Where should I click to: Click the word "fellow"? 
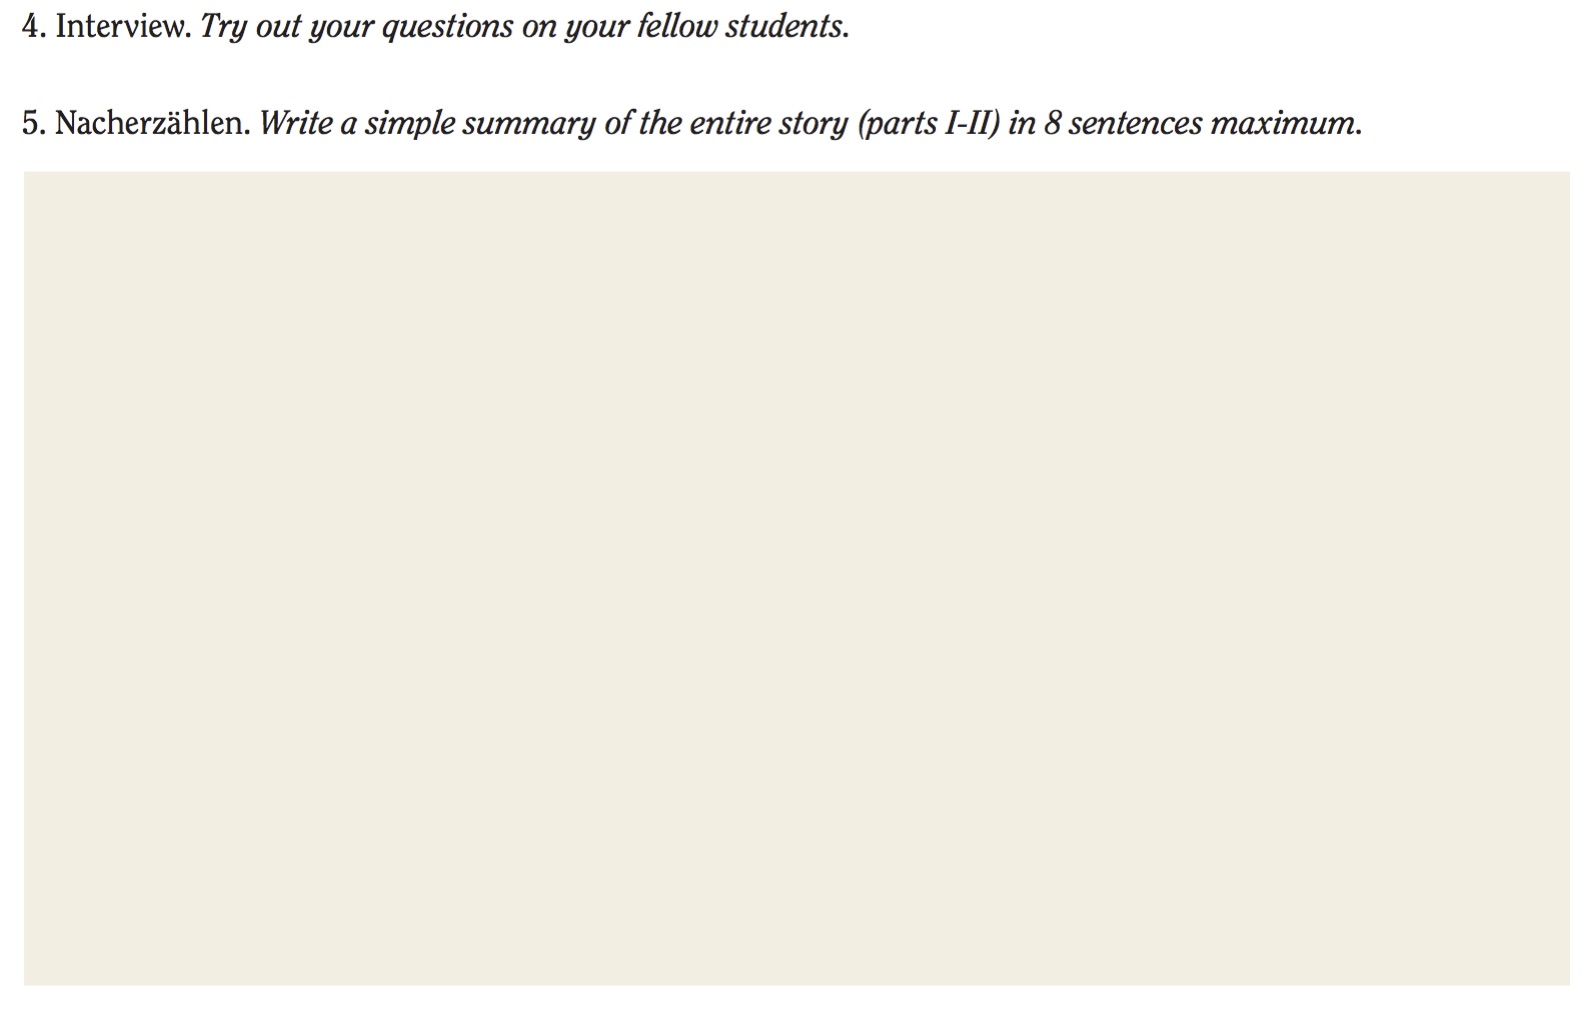coord(677,27)
